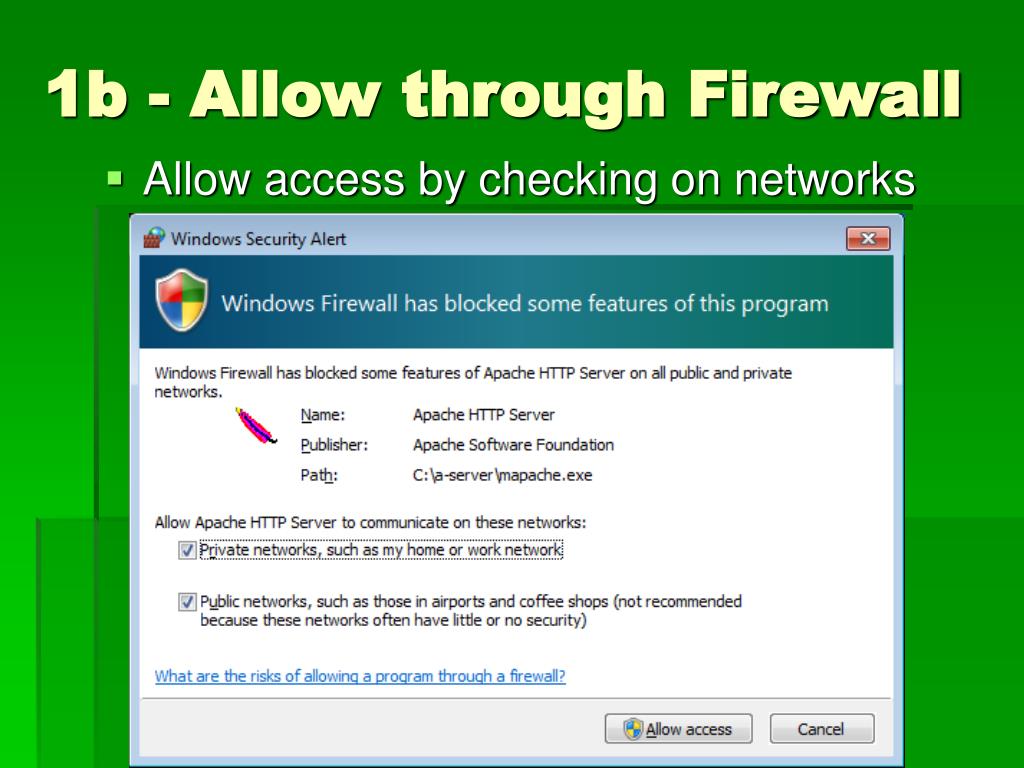Click the UAC shield on Allow access
The width and height of the screenshot is (1024, 768).
pyautogui.click(x=633, y=729)
